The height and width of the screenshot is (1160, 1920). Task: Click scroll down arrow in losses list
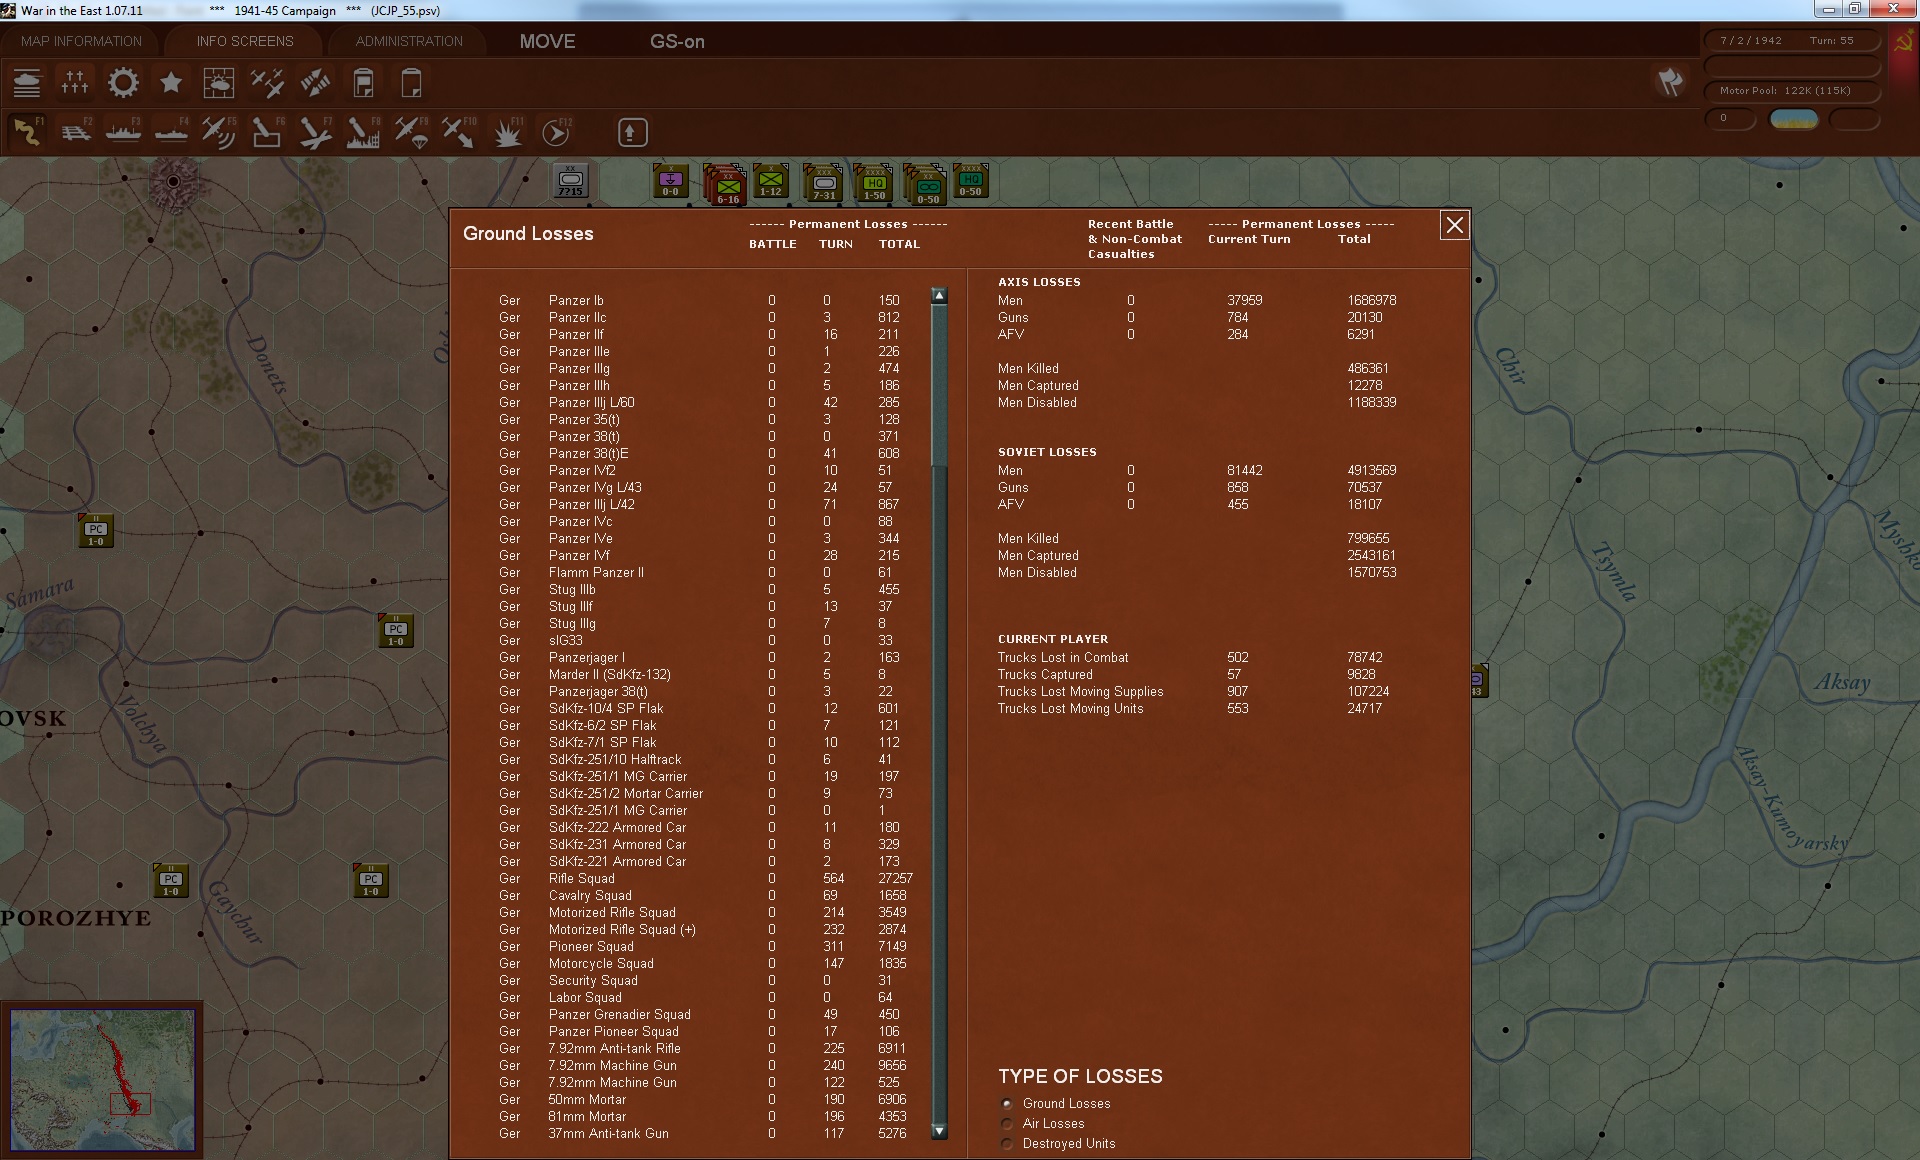point(938,1131)
